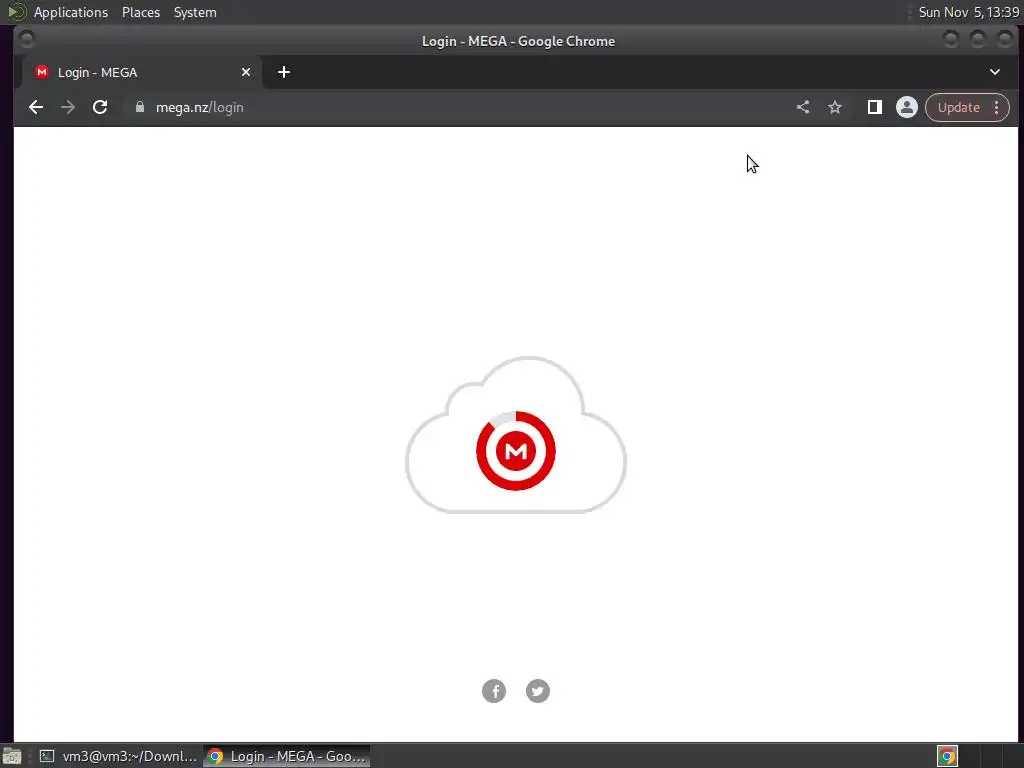This screenshot has width=1024, height=768.
Task: Select the Login - MEGA Chrome taskbar entry
Action: (x=287, y=756)
